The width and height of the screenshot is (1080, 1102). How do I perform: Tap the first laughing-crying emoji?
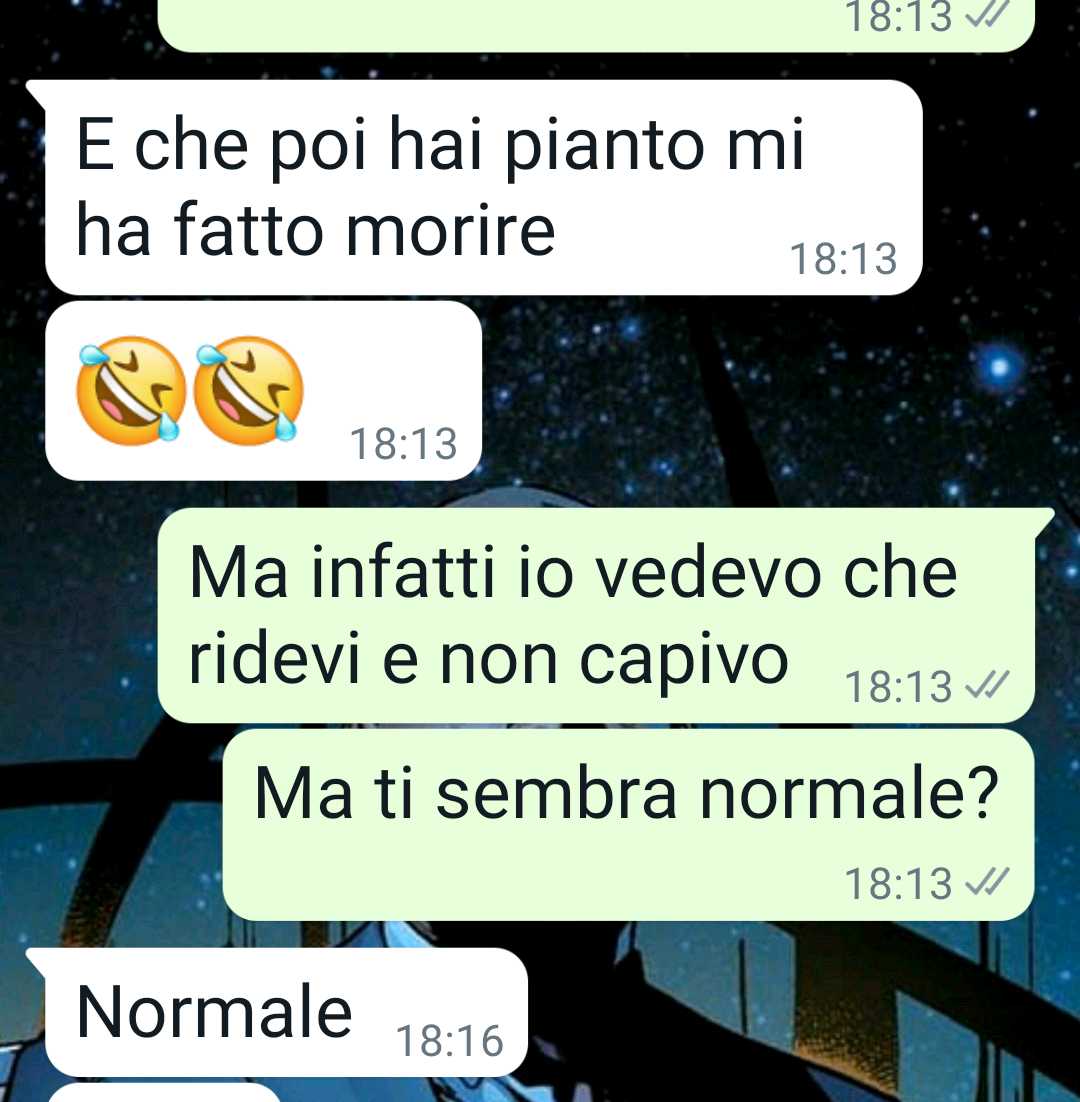point(130,391)
